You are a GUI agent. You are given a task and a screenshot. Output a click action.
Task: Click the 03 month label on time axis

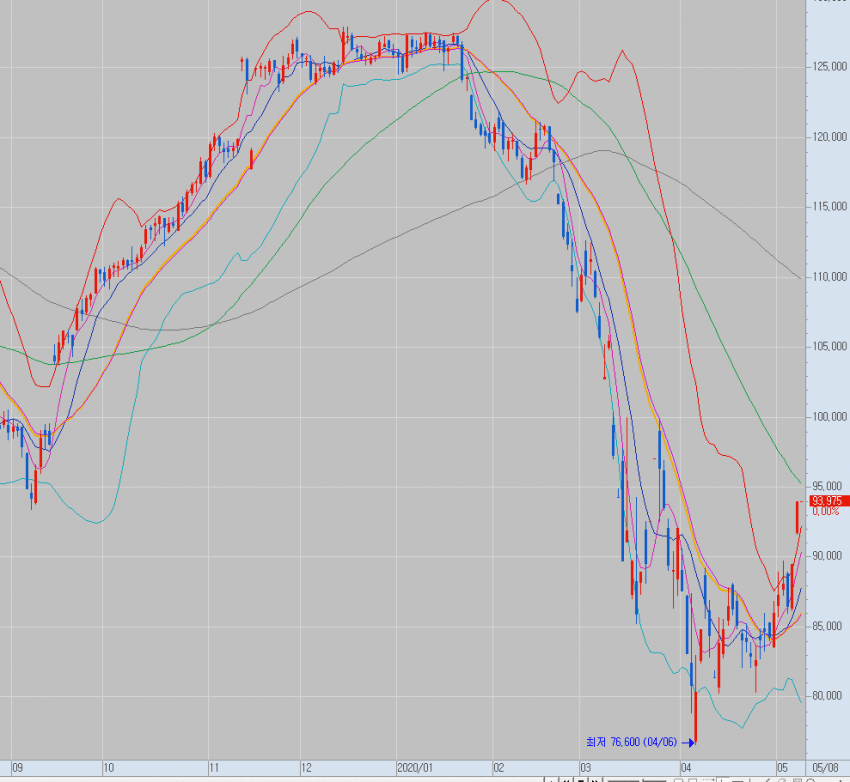[x=585, y=768]
